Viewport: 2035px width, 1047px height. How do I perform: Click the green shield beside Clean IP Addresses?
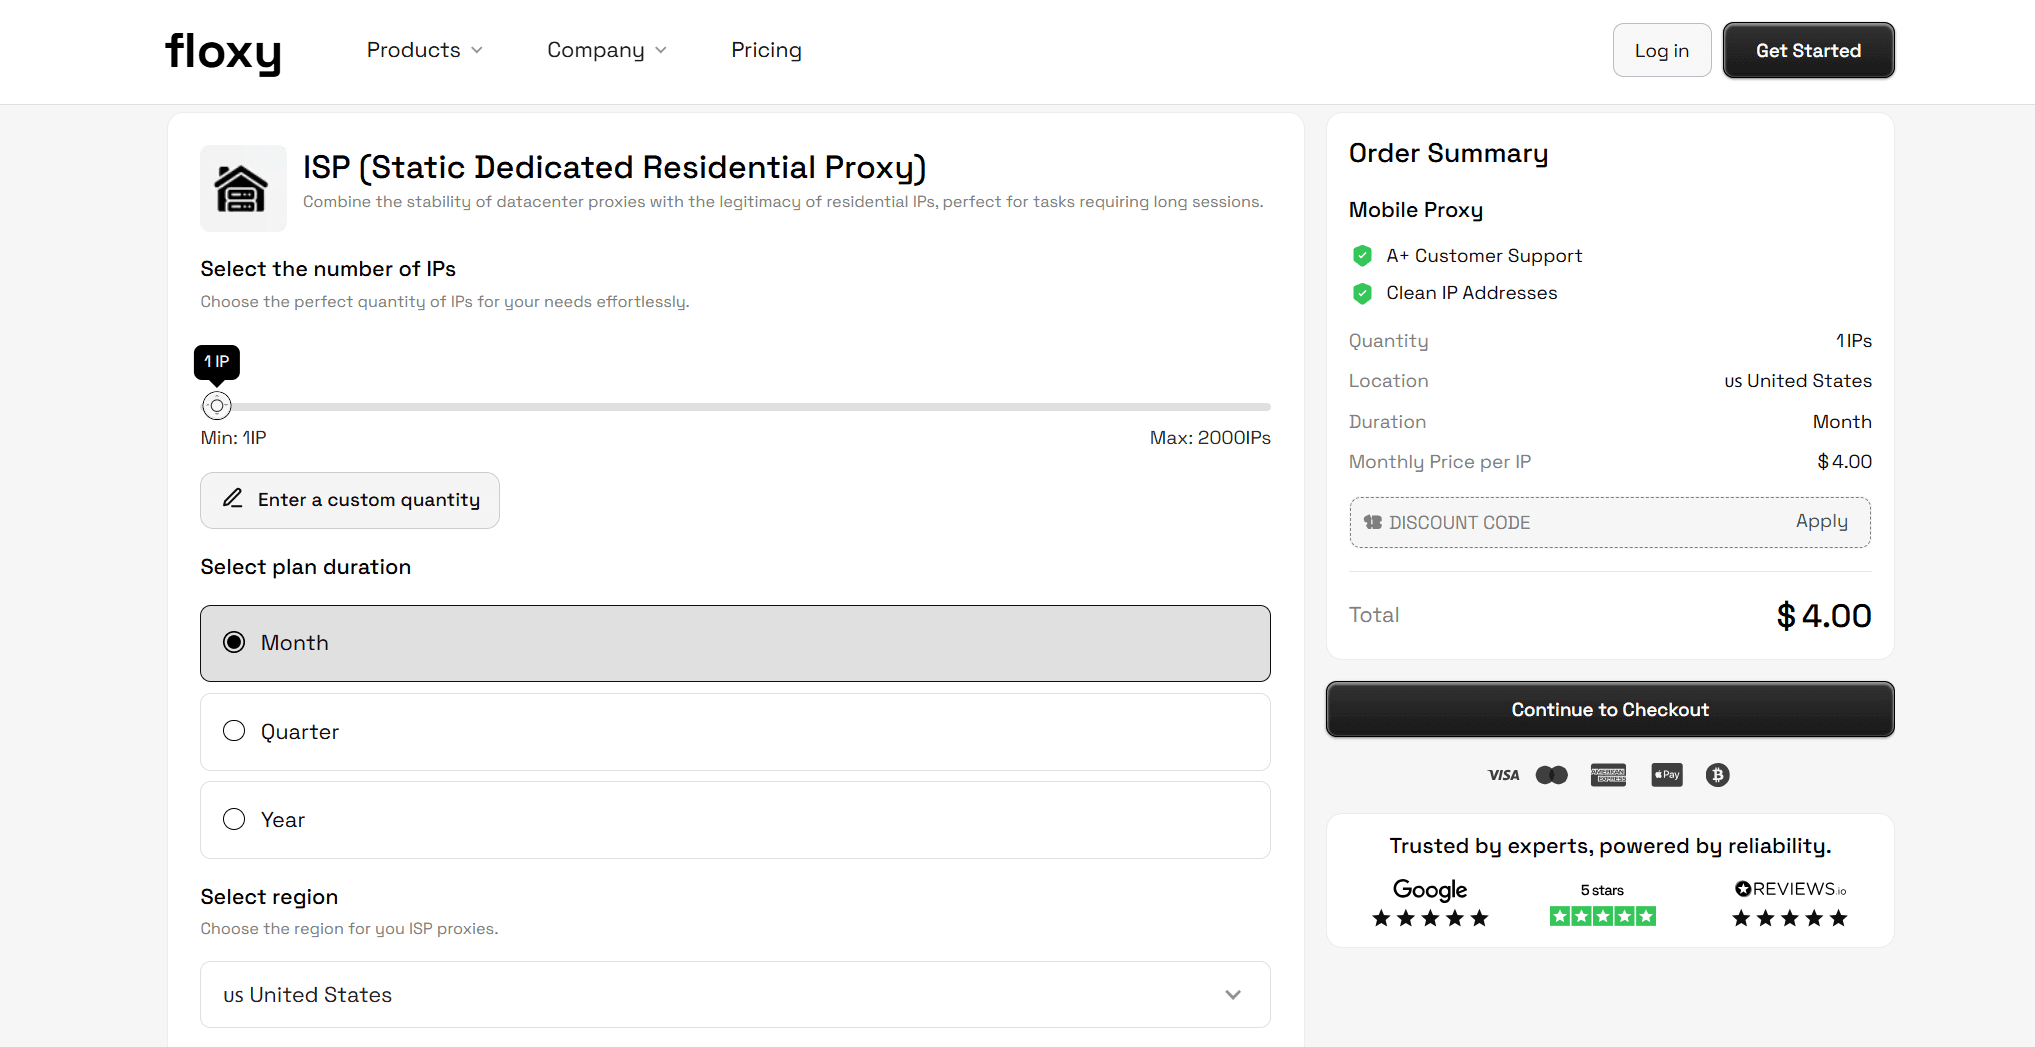1362,293
